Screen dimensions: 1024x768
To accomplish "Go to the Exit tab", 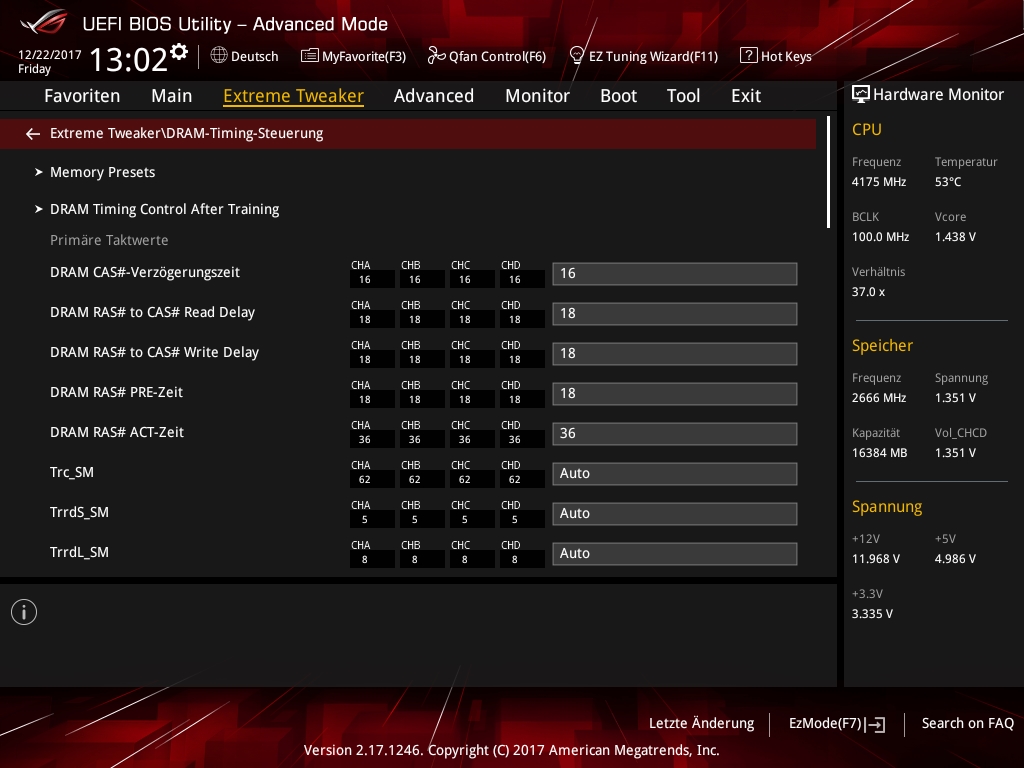I will coord(746,96).
